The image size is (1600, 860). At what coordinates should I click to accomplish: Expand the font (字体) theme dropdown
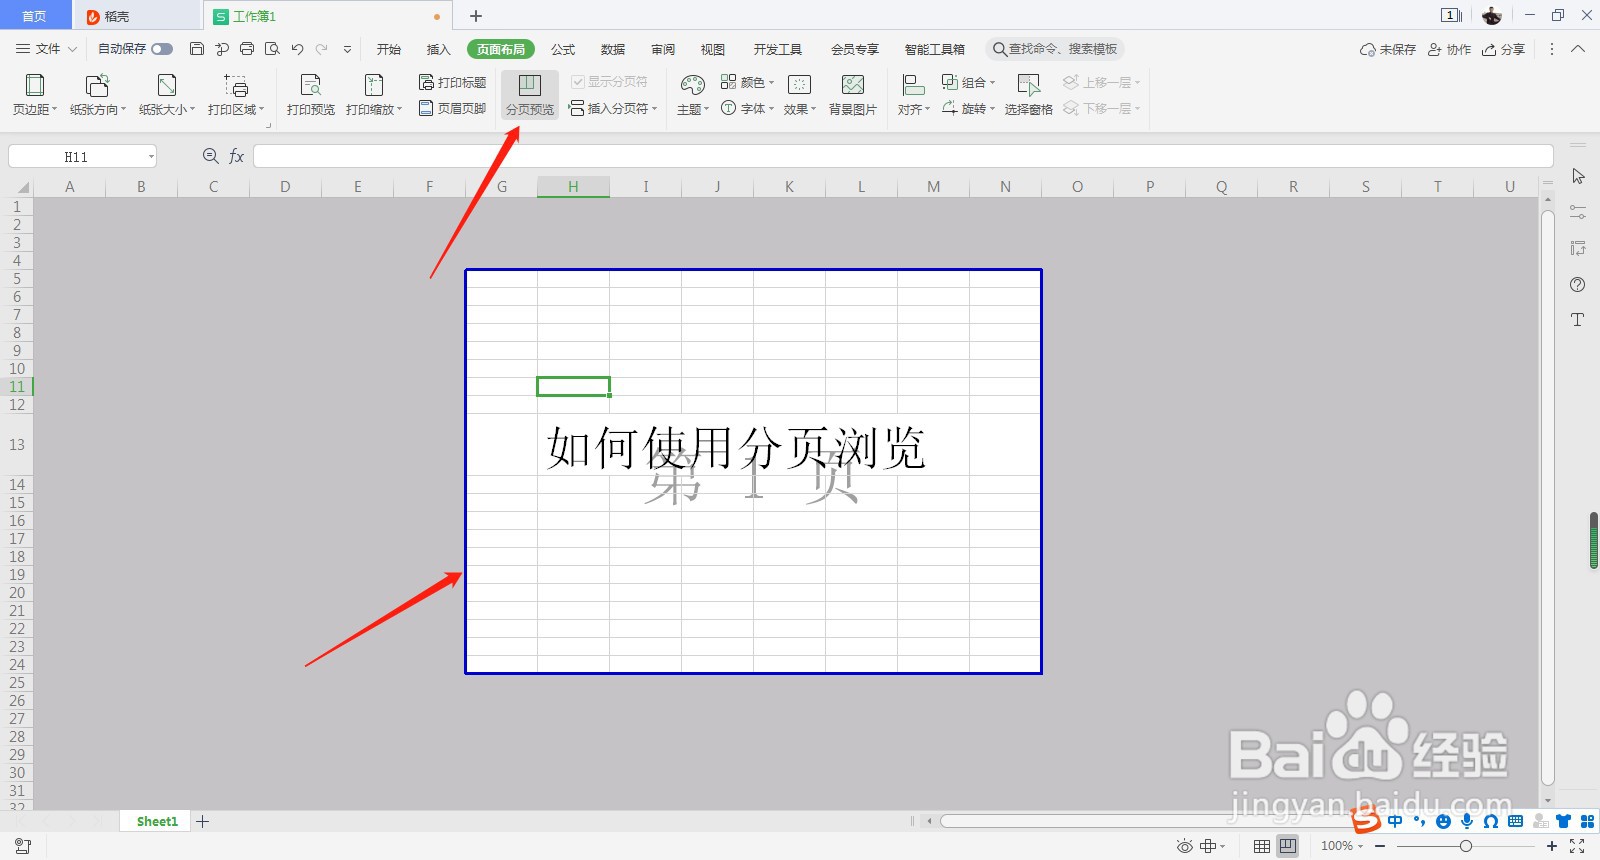pos(771,108)
